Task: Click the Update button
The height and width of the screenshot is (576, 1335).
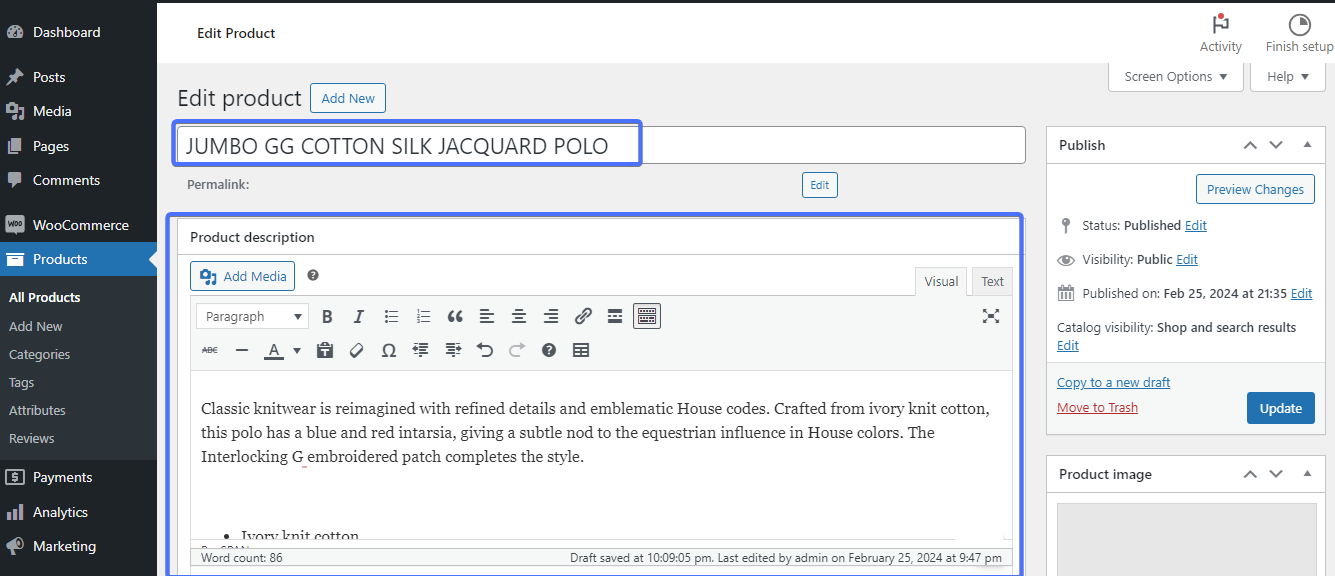Action: pos(1280,408)
